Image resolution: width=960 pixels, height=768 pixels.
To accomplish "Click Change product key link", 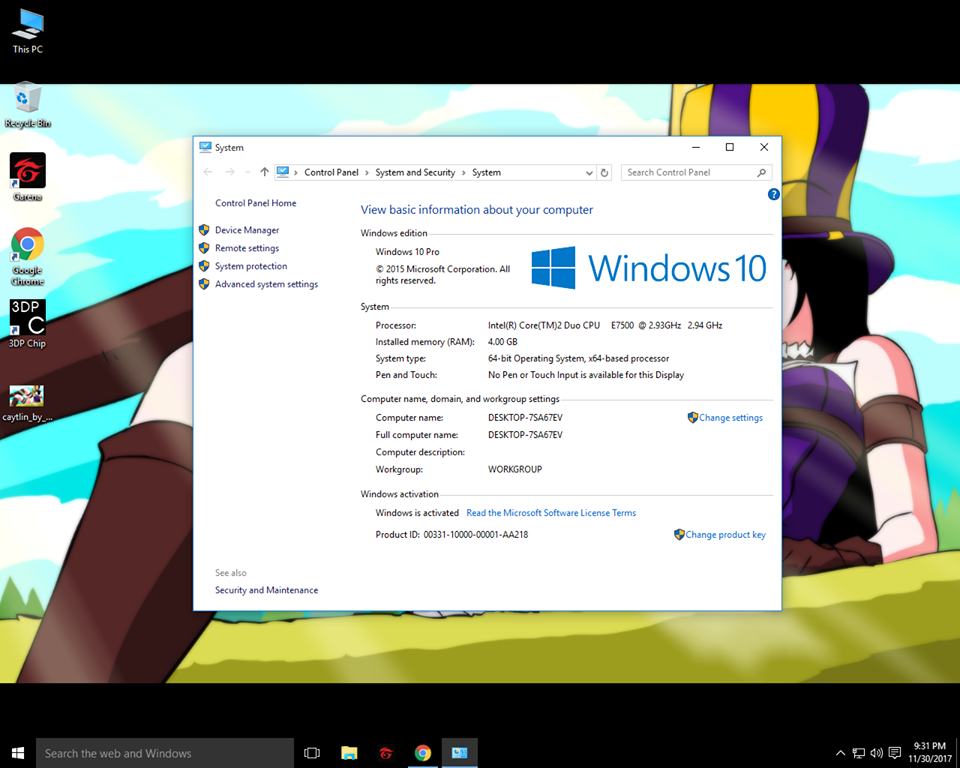I will [726, 535].
